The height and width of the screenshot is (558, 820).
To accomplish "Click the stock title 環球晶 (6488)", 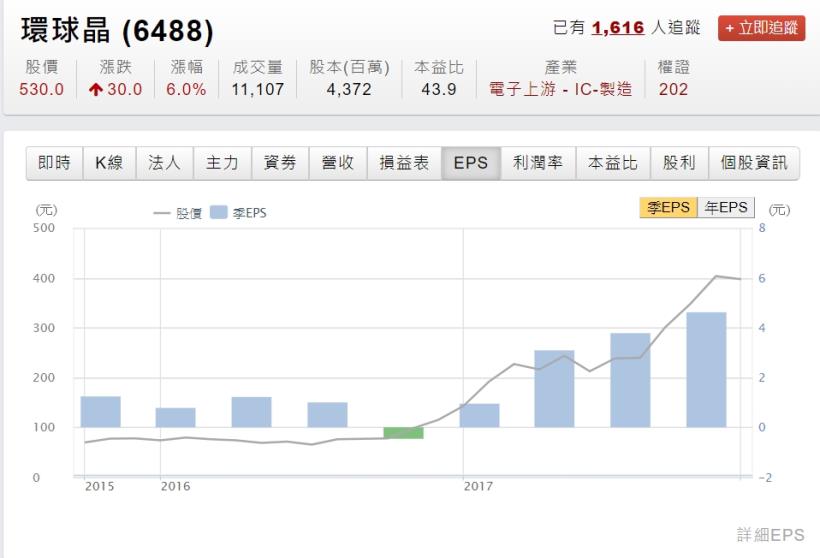I will (118, 31).
